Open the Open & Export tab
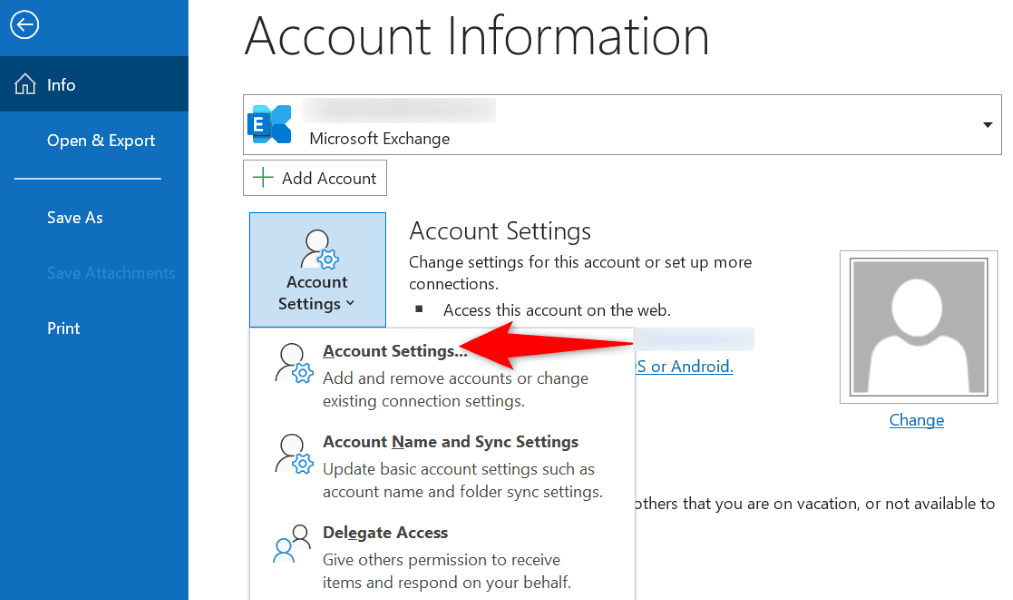 (x=101, y=140)
